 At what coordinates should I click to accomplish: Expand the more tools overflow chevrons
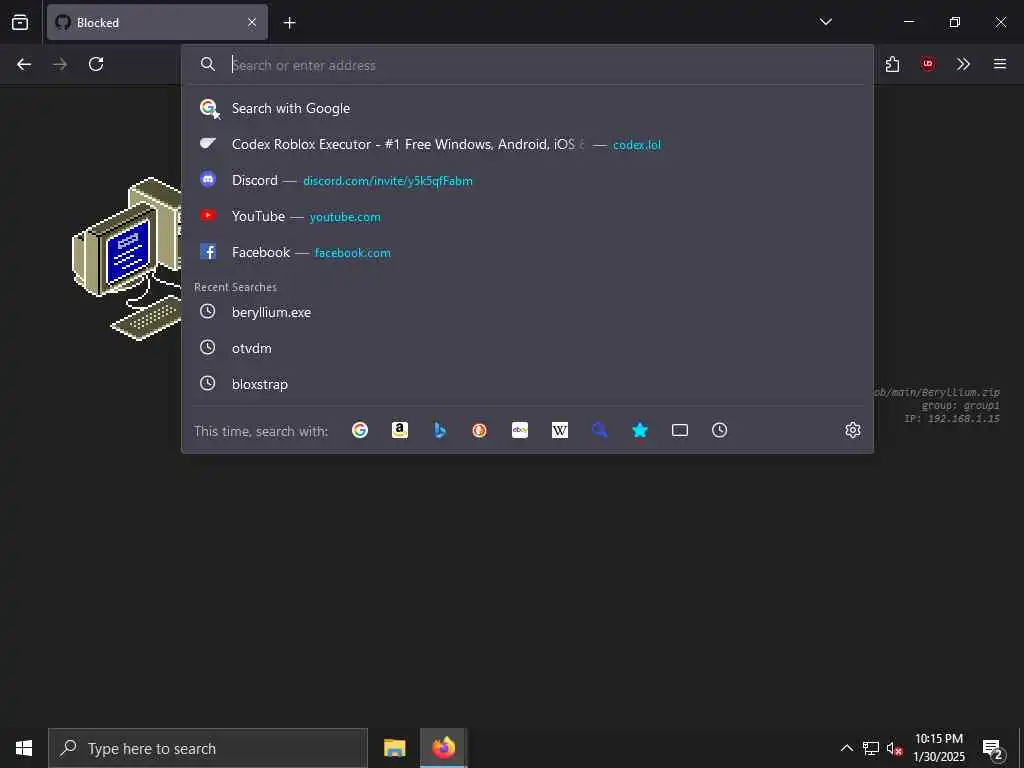point(963,64)
